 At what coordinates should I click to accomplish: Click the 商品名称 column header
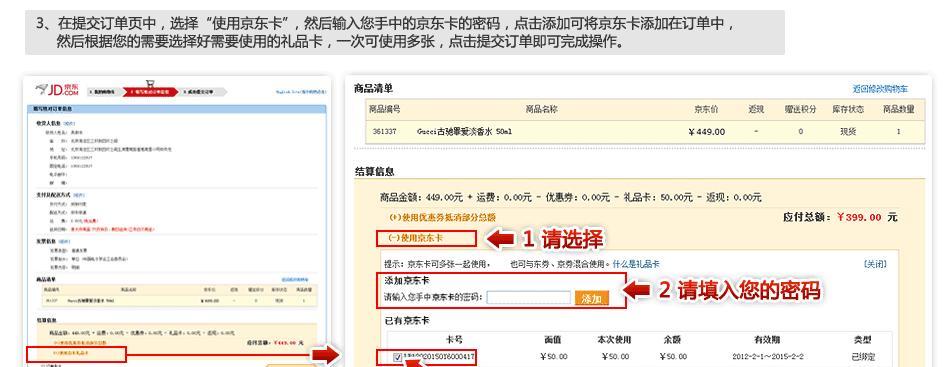541,109
